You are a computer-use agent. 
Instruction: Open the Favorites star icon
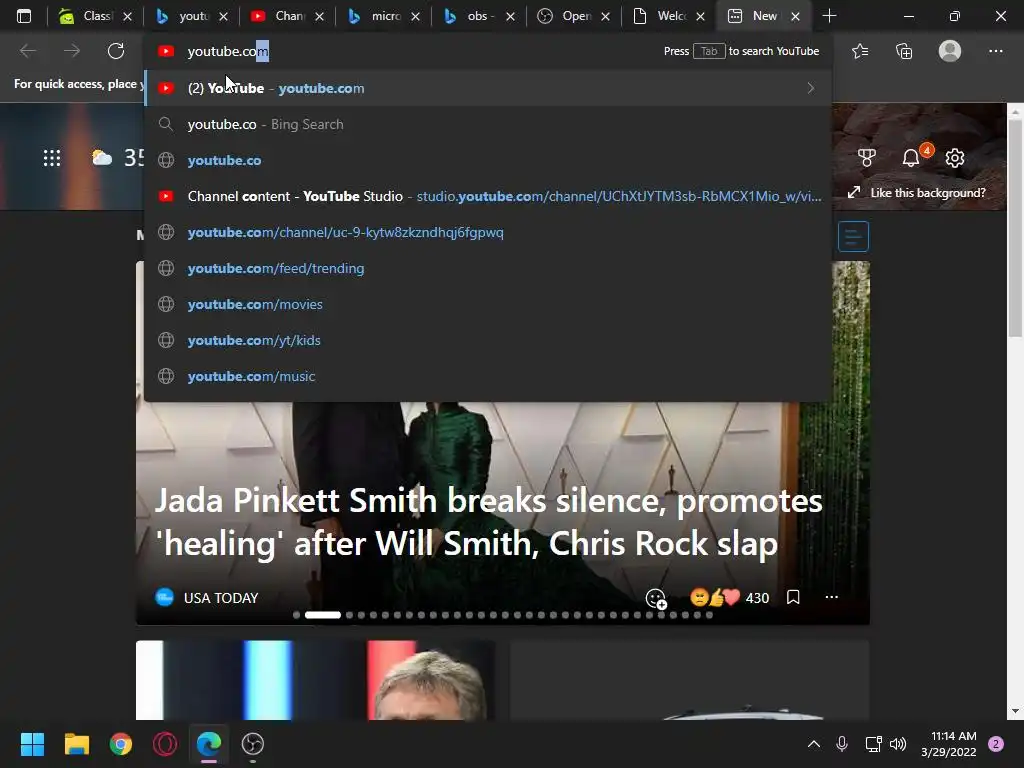860,51
